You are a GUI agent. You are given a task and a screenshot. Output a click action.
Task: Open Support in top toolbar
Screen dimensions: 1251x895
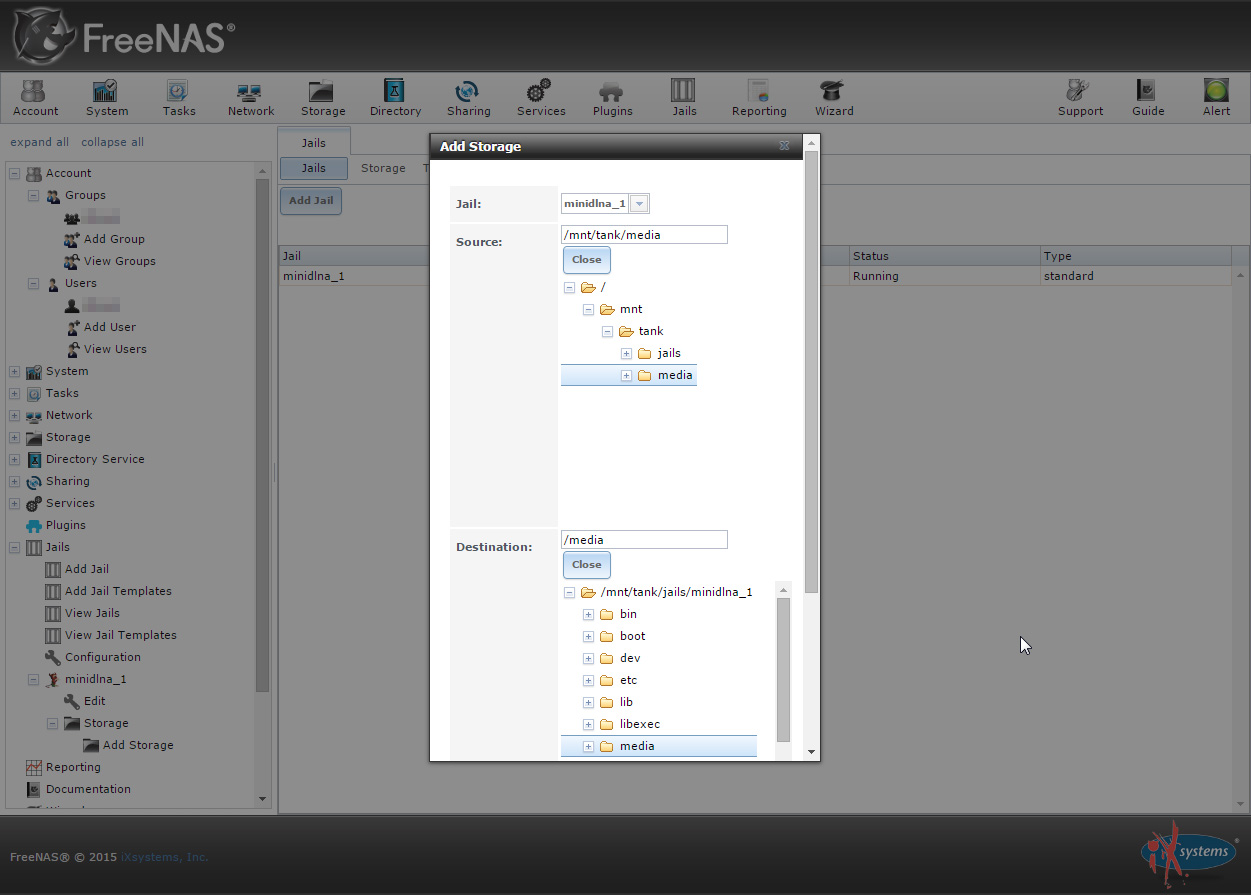pyautogui.click(x=1080, y=98)
